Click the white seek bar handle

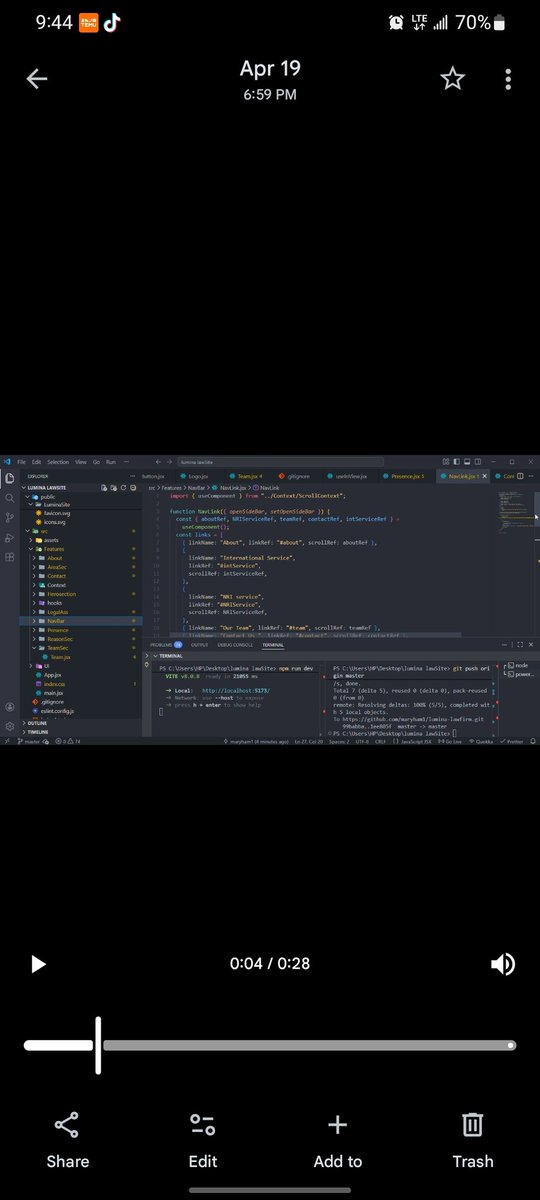click(x=98, y=1045)
